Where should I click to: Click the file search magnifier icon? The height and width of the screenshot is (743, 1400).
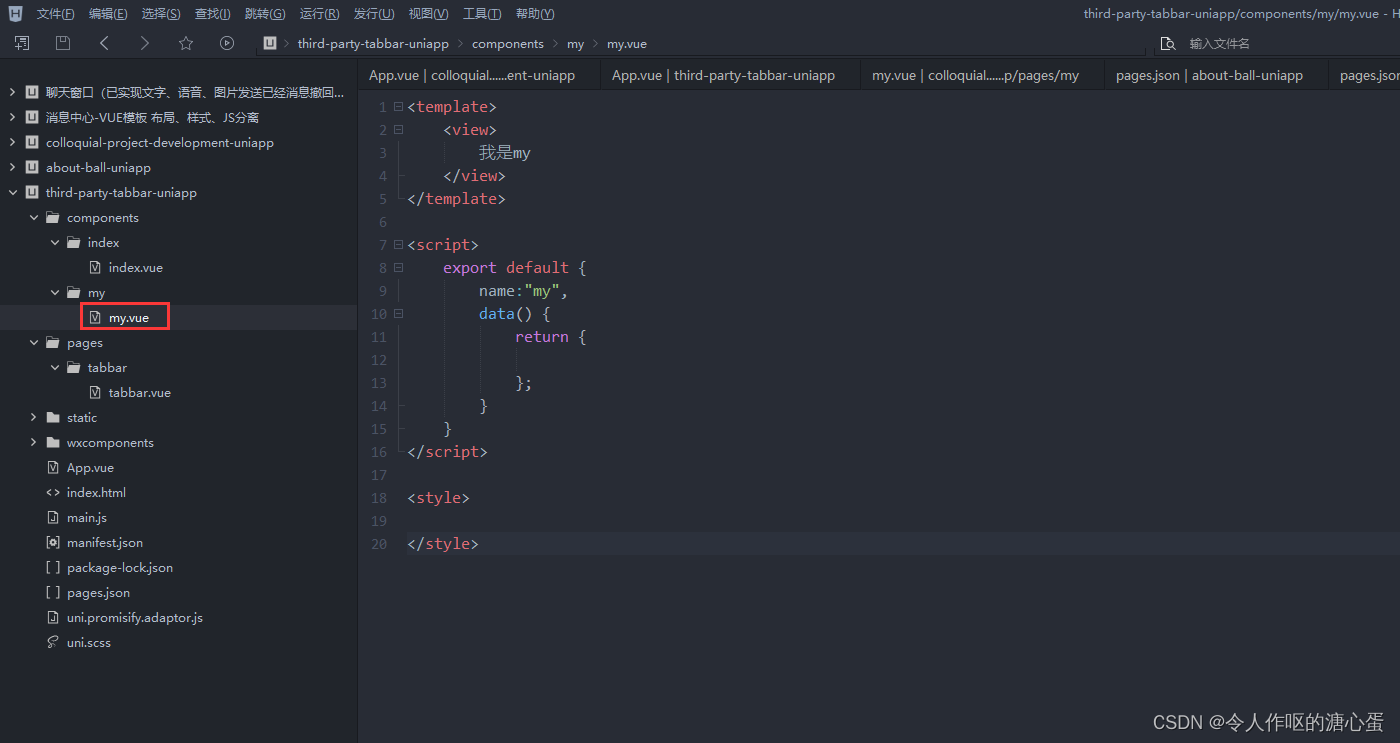tap(1167, 44)
